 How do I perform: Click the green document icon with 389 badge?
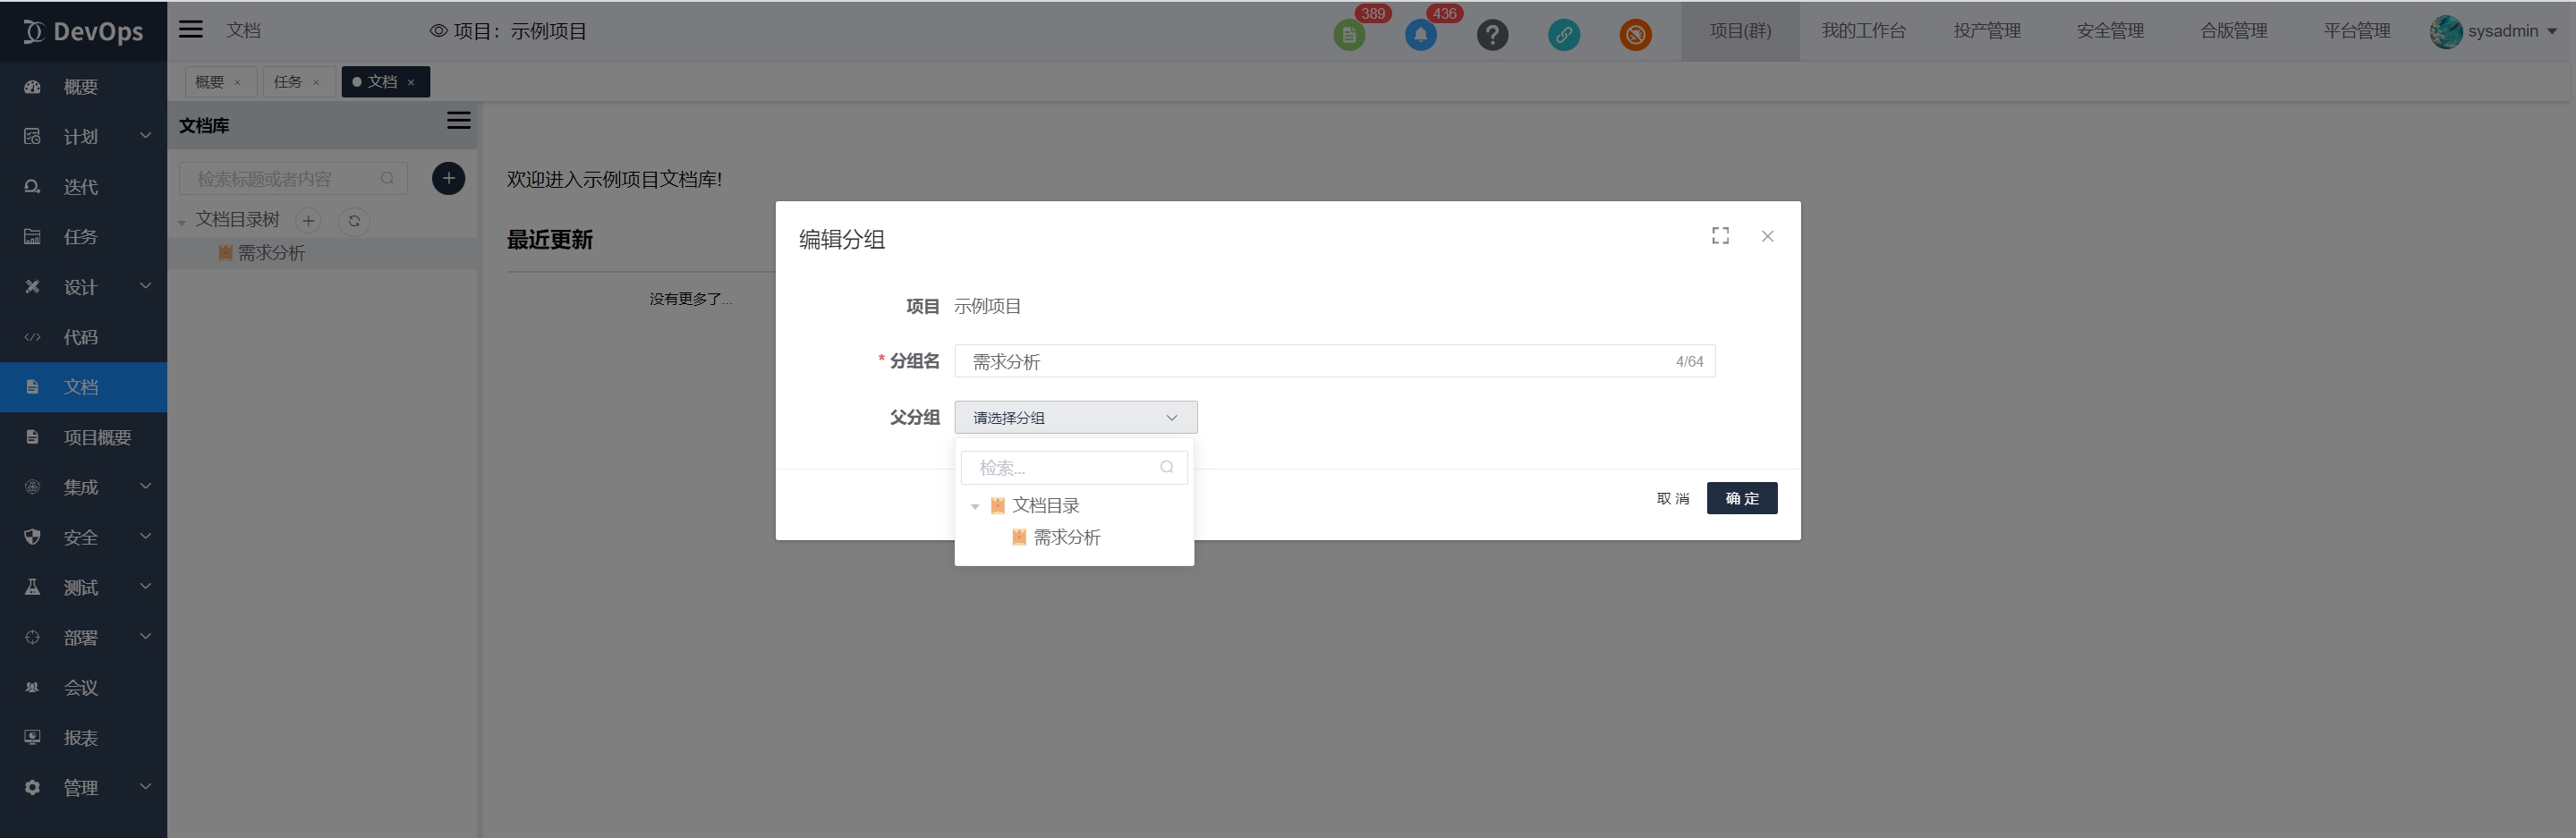click(1349, 35)
